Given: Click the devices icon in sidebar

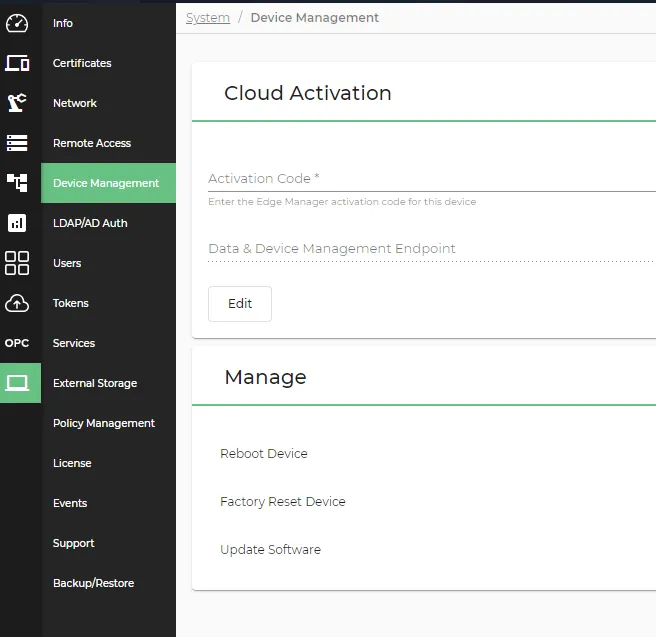Looking at the screenshot, I should (x=17, y=63).
